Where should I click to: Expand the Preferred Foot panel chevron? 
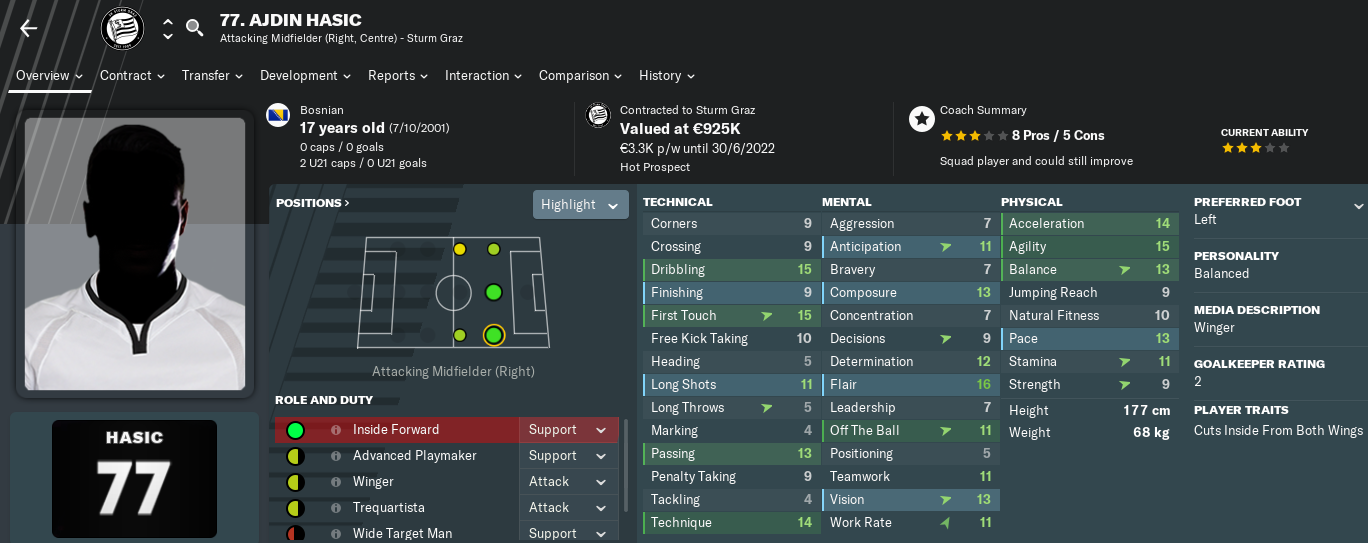click(1358, 206)
